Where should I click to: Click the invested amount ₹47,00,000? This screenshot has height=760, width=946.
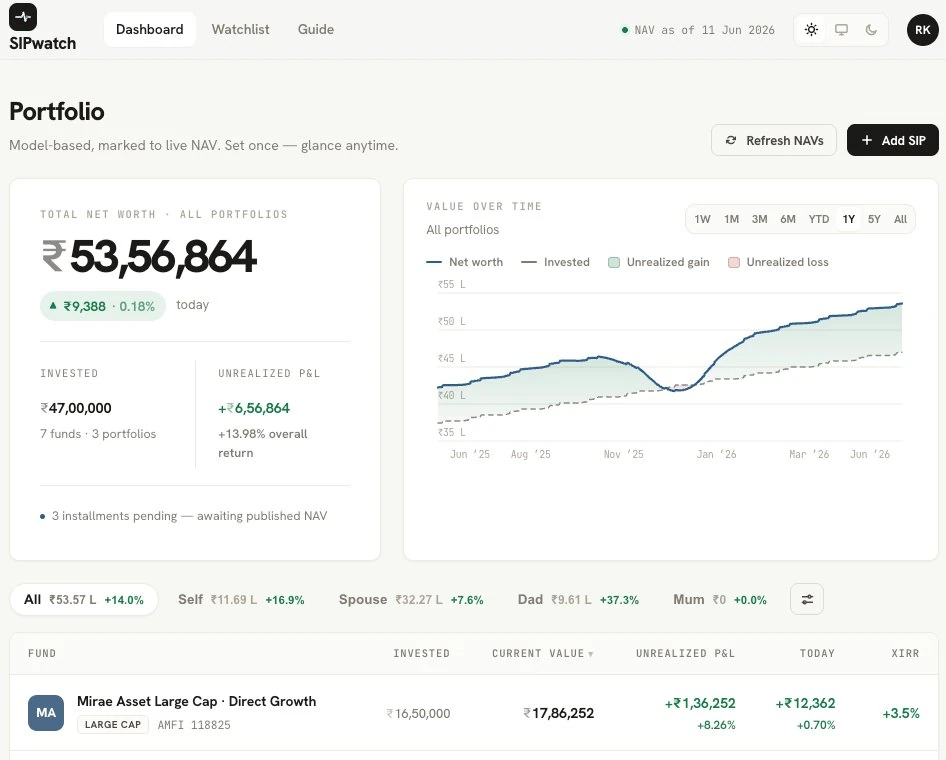(76, 408)
